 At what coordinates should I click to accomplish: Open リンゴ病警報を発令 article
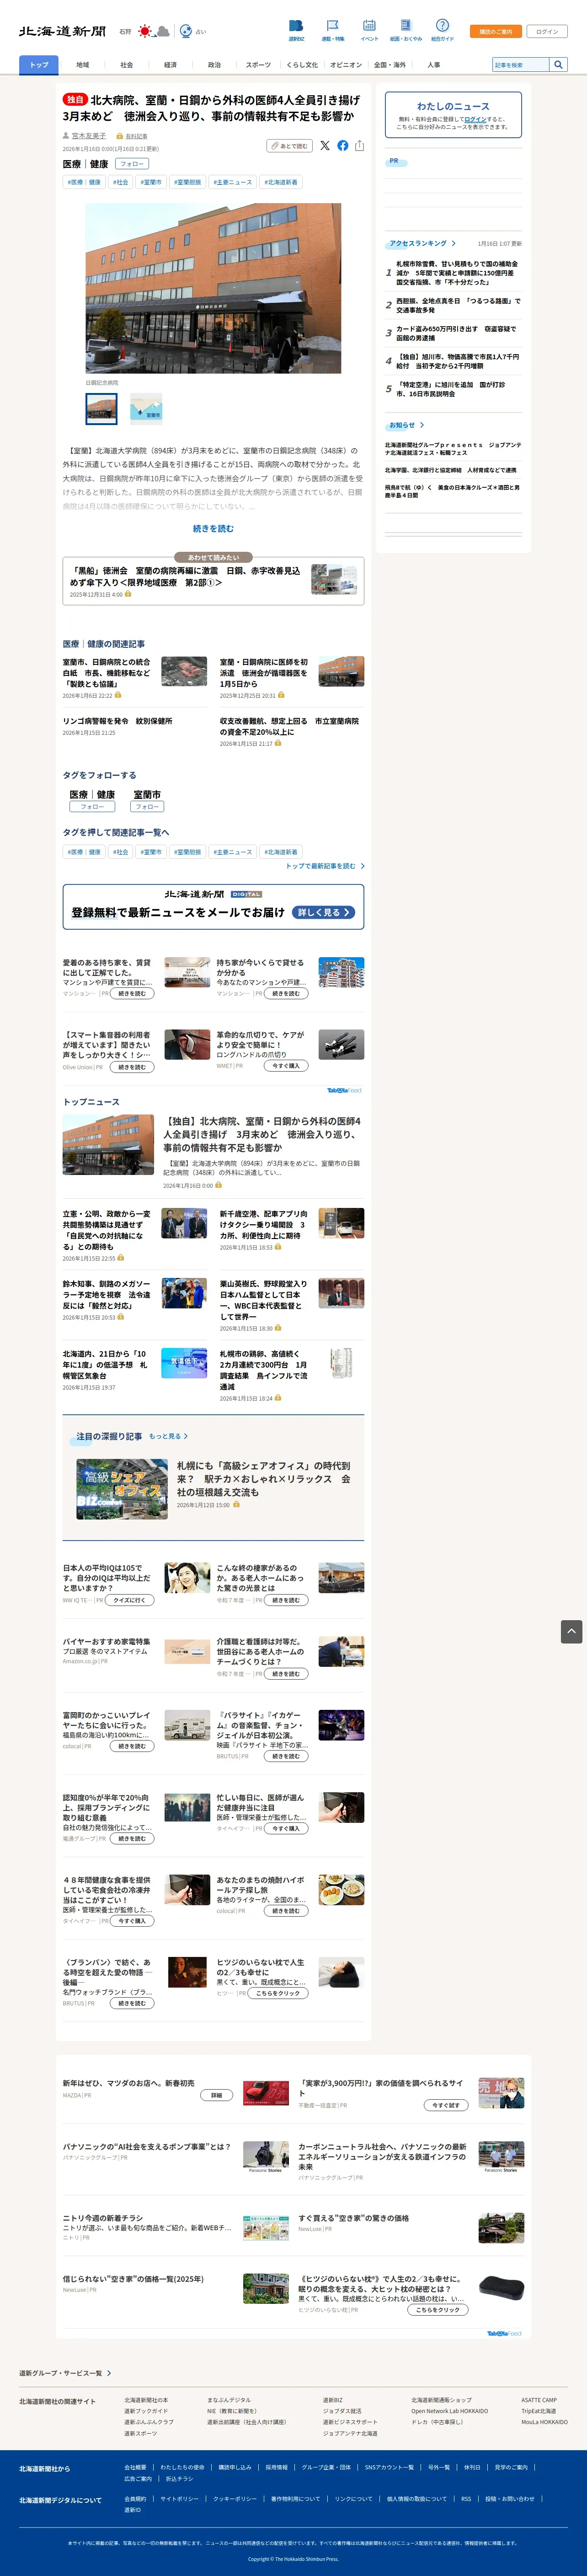[117, 721]
